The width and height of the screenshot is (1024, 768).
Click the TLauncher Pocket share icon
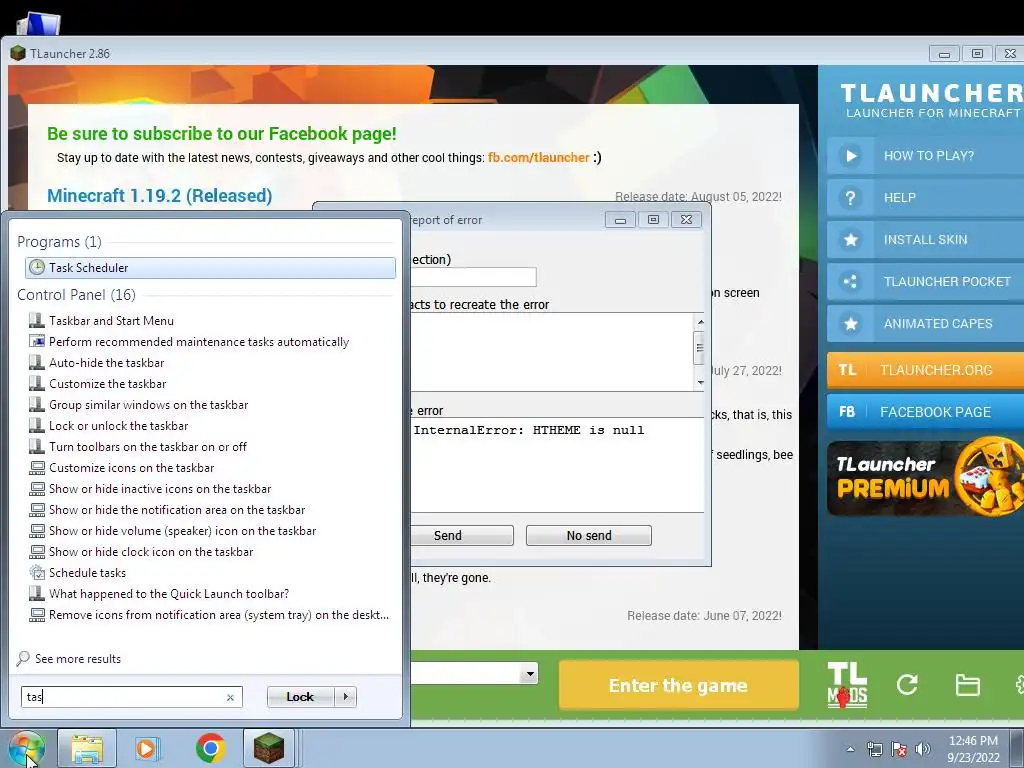pos(850,281)
